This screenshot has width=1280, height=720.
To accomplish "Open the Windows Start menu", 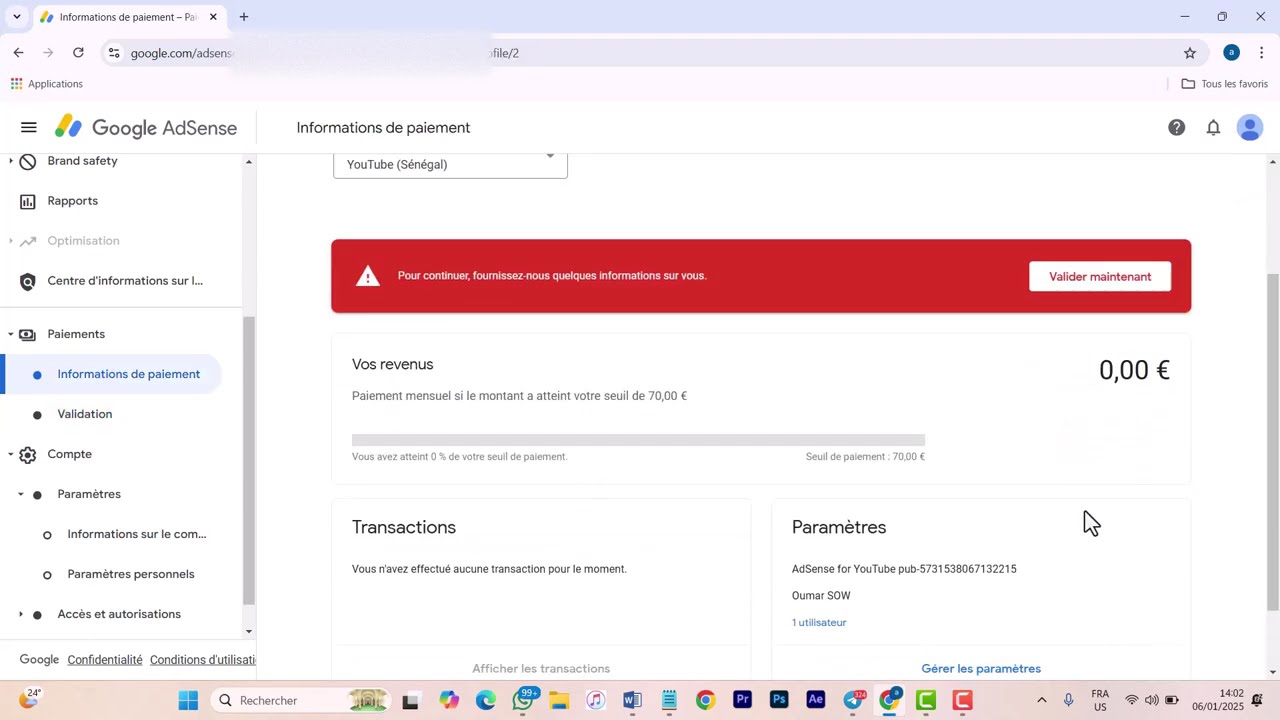I will click(x=188, y=700).
